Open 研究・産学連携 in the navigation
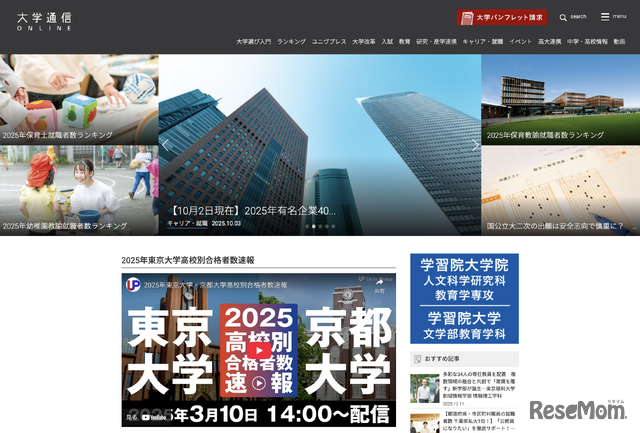 pyautogui.click(x=436, y=42)
